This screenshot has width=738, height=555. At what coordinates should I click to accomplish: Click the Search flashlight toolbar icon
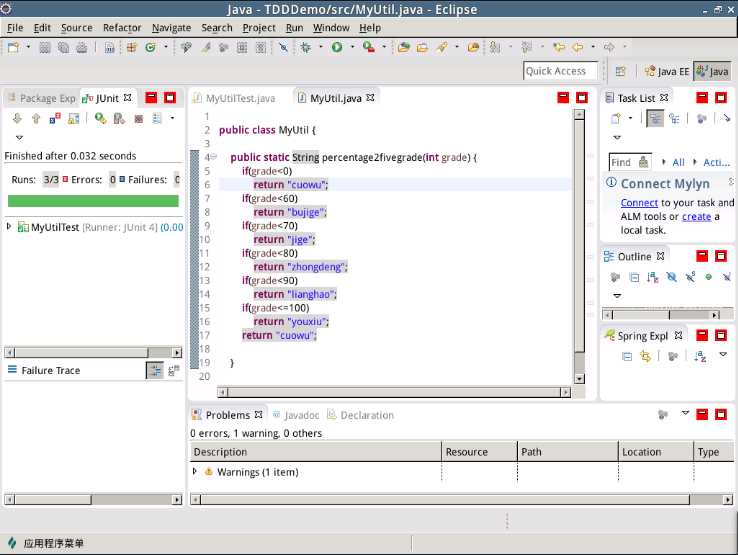441,47
